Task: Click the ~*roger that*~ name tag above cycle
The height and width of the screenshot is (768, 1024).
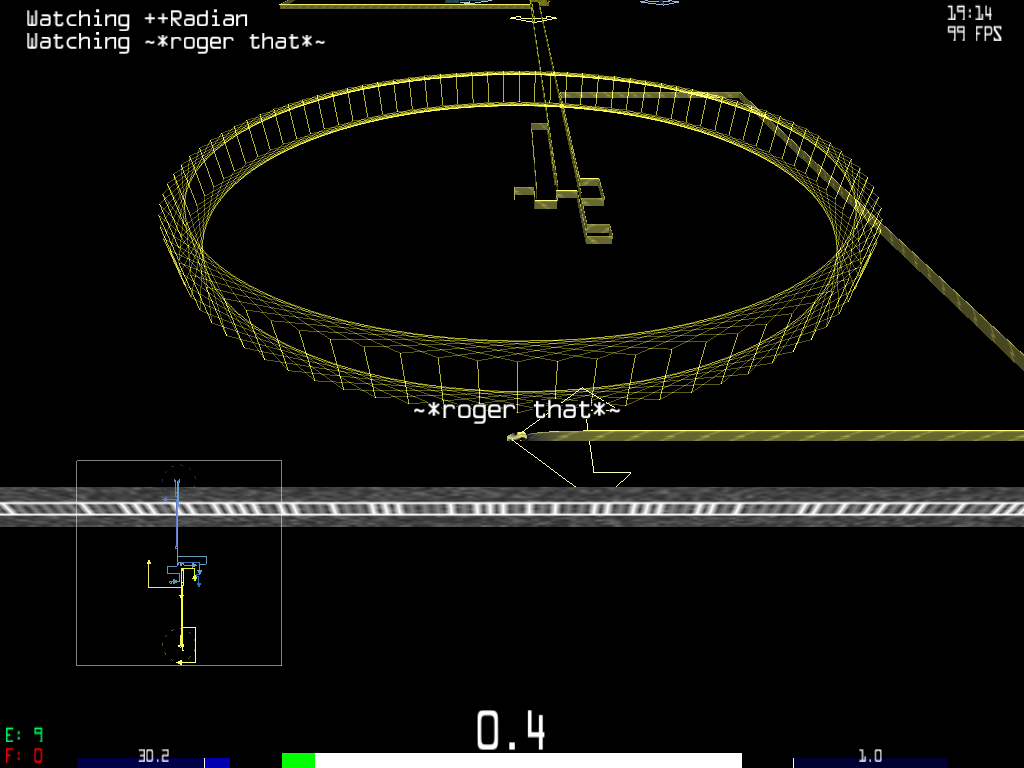Action: coord(517,410)
